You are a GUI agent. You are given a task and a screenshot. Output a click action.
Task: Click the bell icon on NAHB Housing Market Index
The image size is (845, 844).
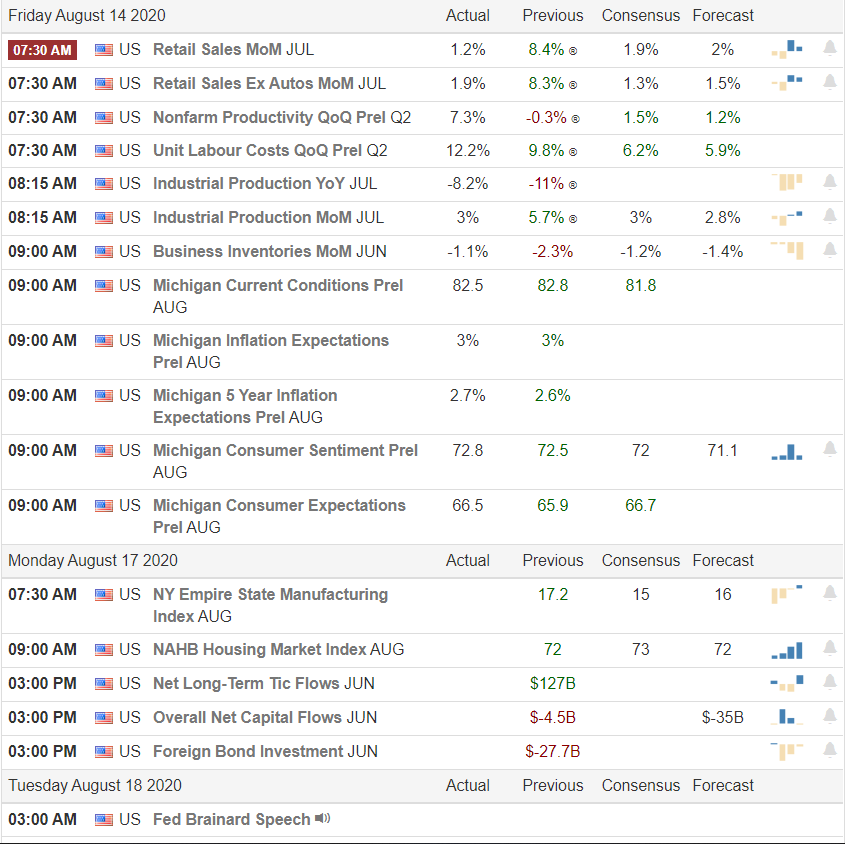[830, 649]
